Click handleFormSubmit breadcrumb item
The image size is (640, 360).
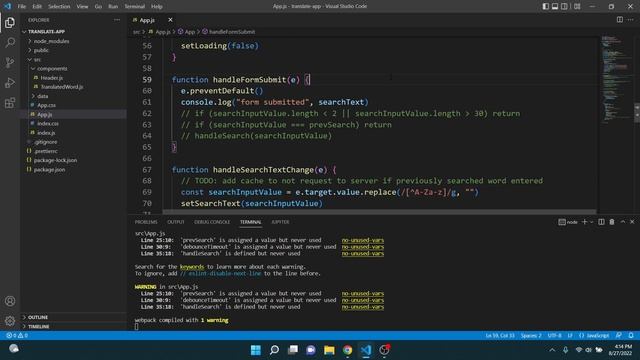pos(229,32)
